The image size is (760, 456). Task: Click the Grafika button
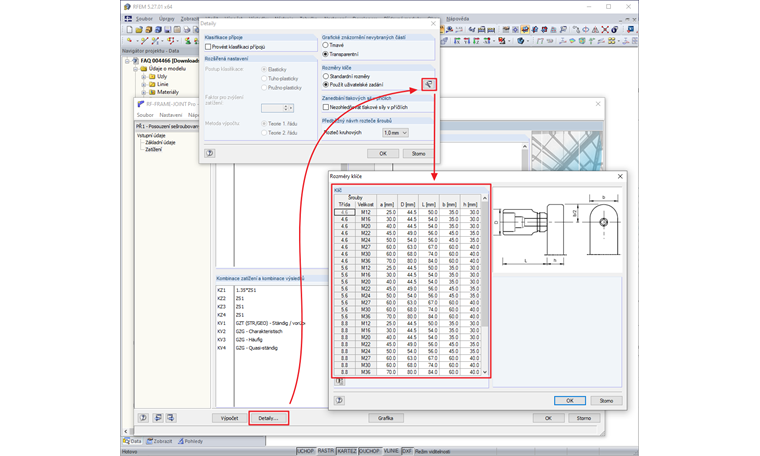pos(385,418)
